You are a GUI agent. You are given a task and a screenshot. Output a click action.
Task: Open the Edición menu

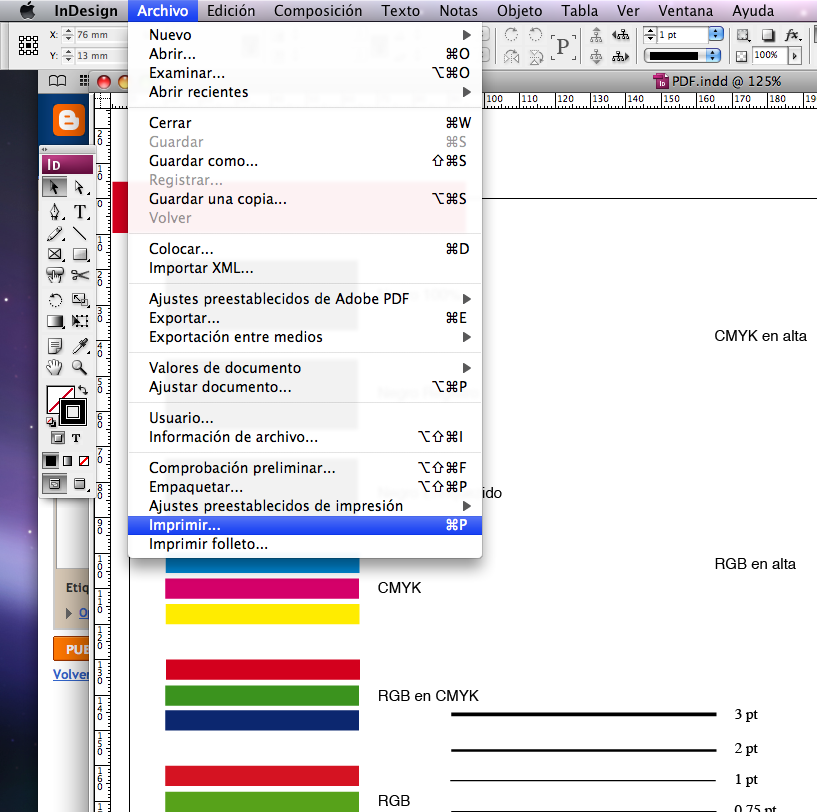click(x=231, y=10)
